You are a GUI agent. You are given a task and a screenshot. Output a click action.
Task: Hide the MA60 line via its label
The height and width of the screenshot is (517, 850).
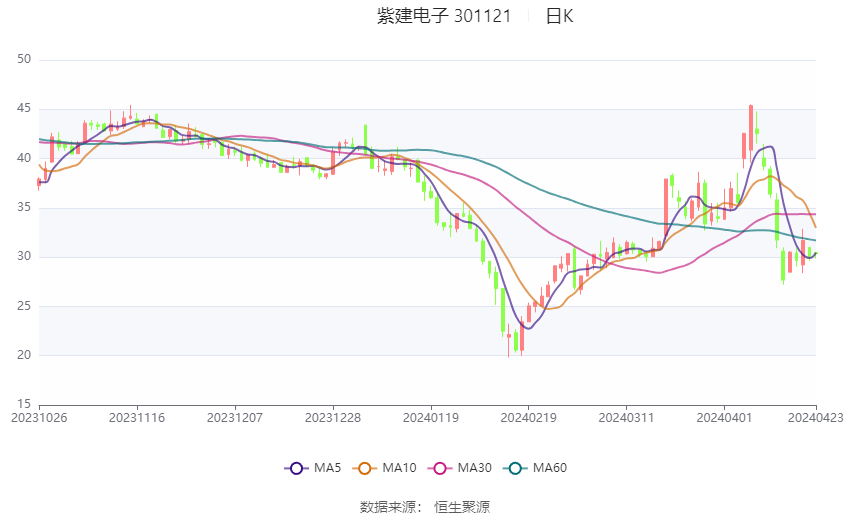pyautogui.click(x=550, y=468)
